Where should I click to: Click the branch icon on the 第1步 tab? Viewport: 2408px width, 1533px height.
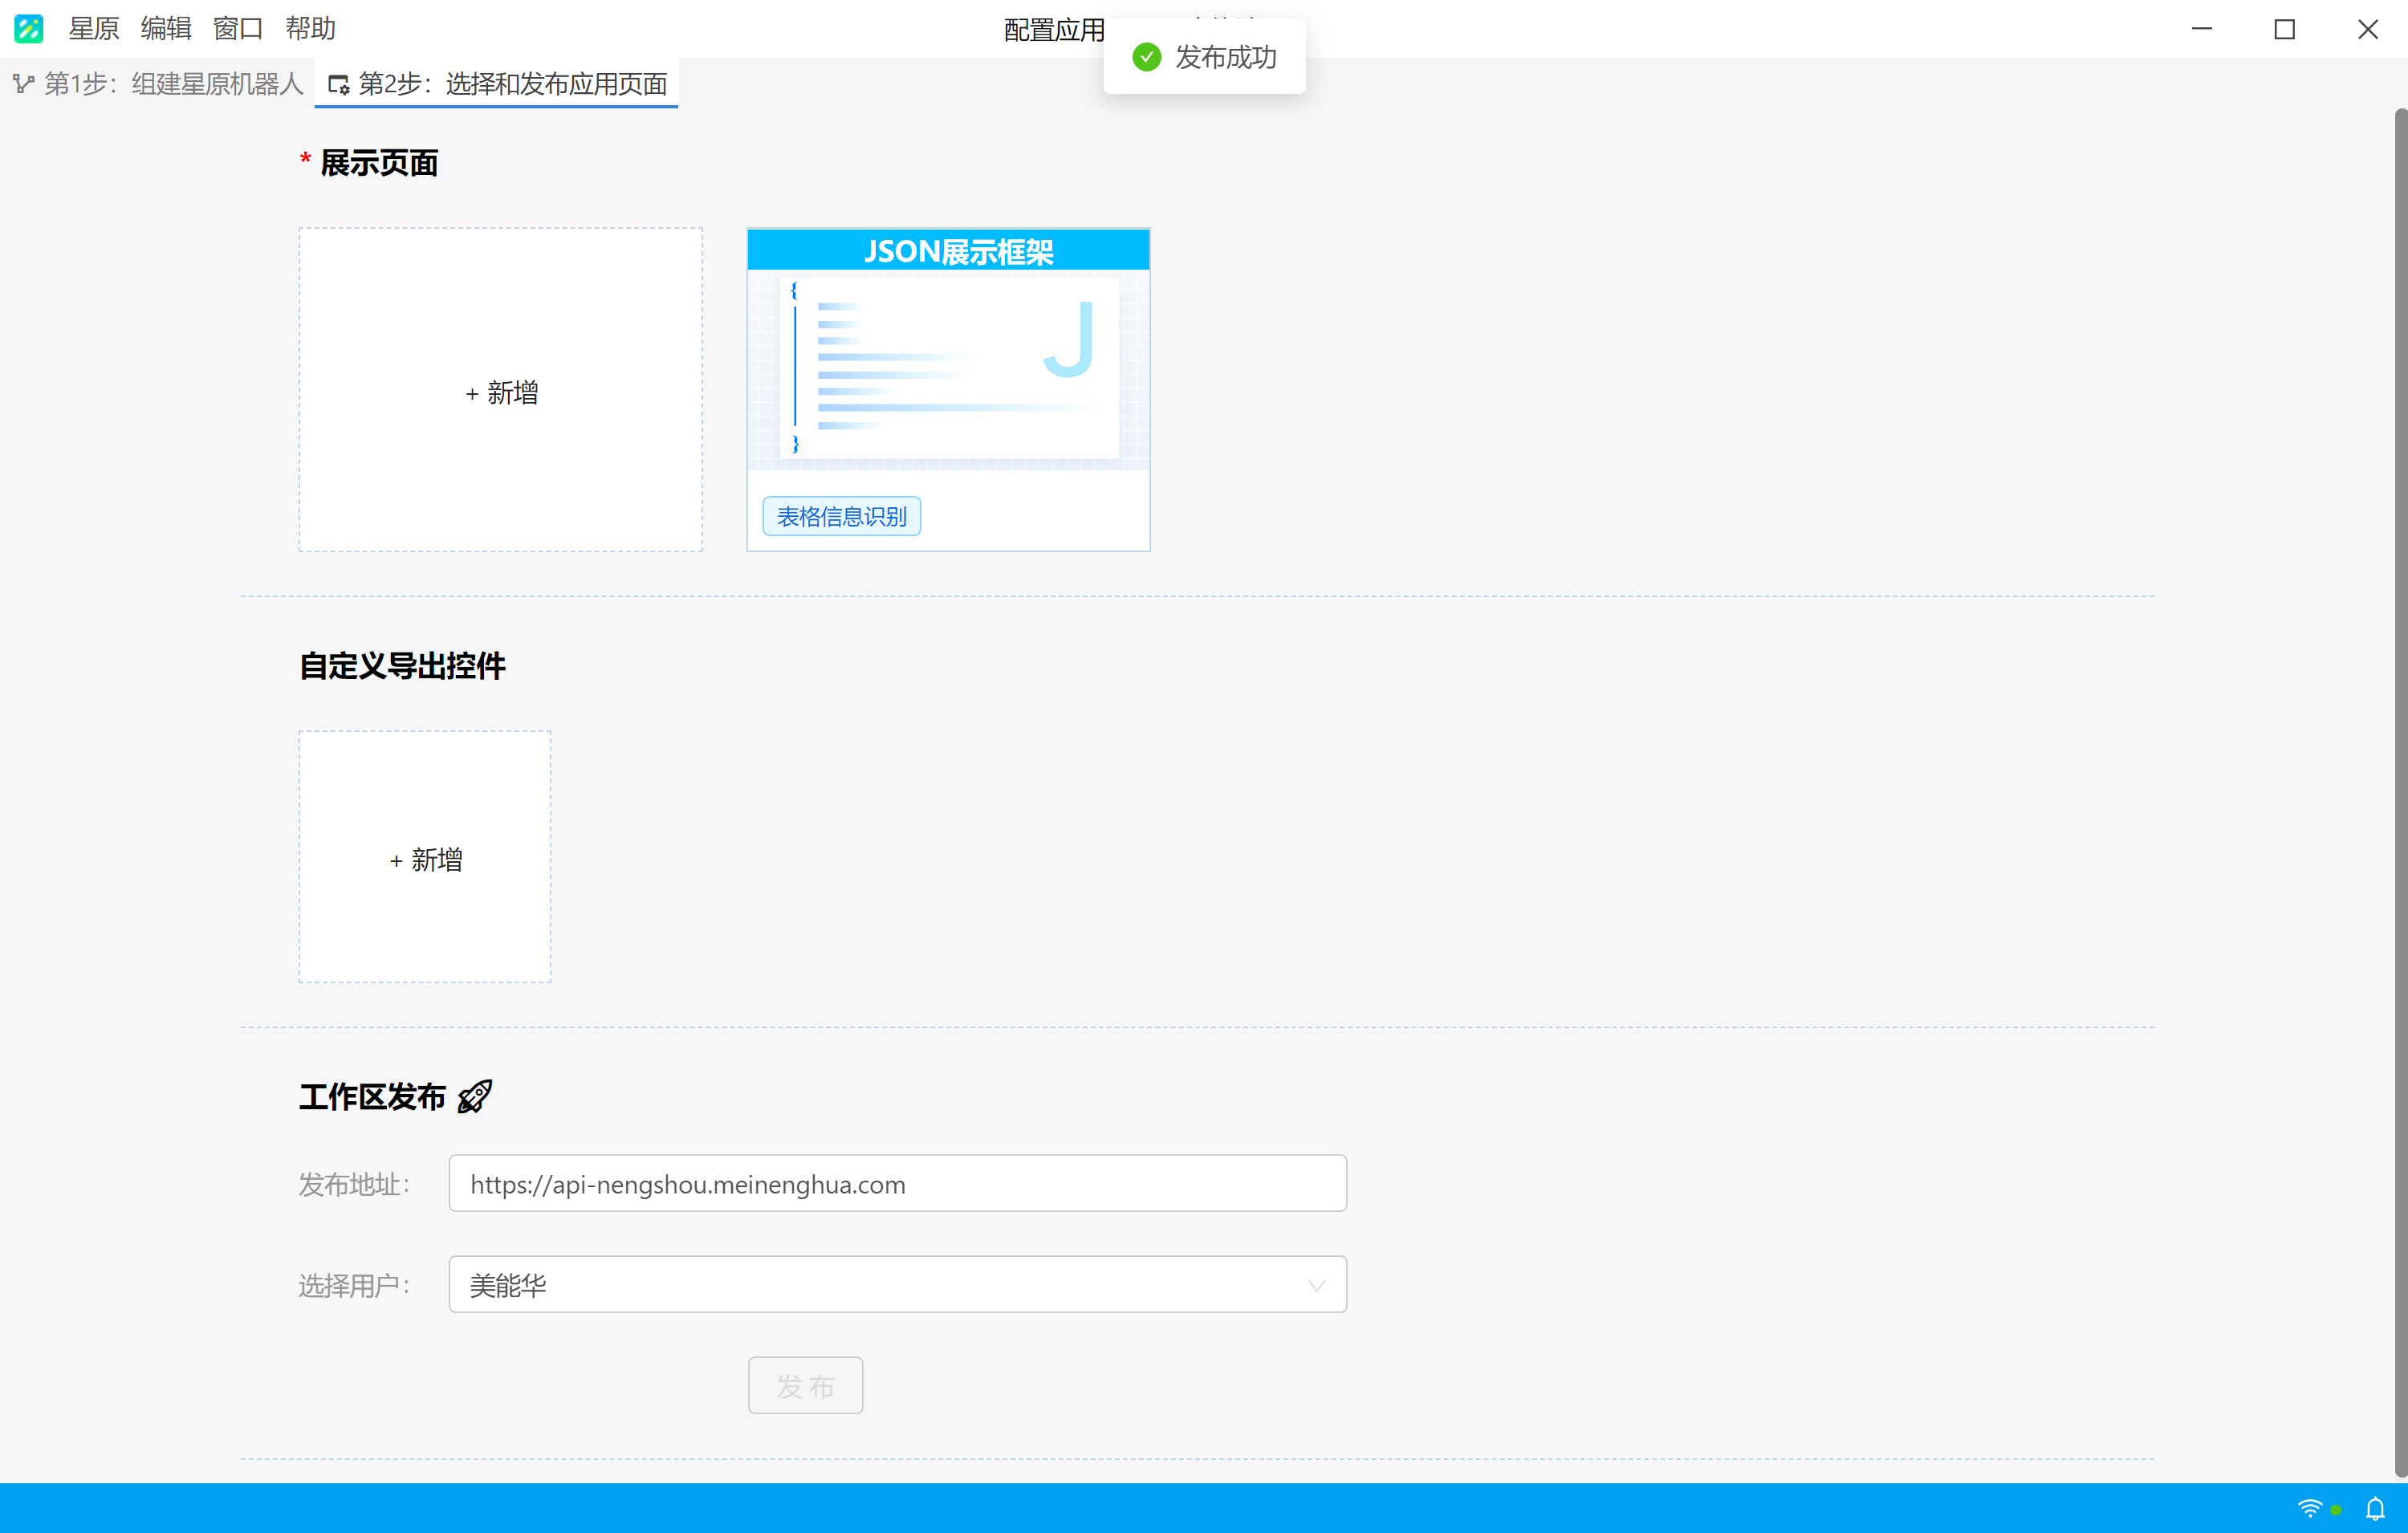point(24,84)
